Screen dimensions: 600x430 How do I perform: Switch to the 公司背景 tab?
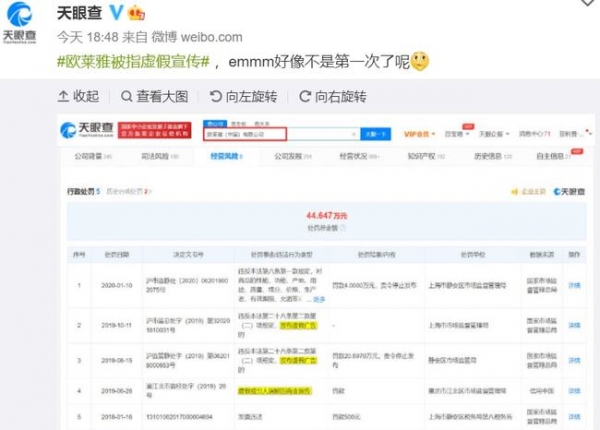(93, 156)
